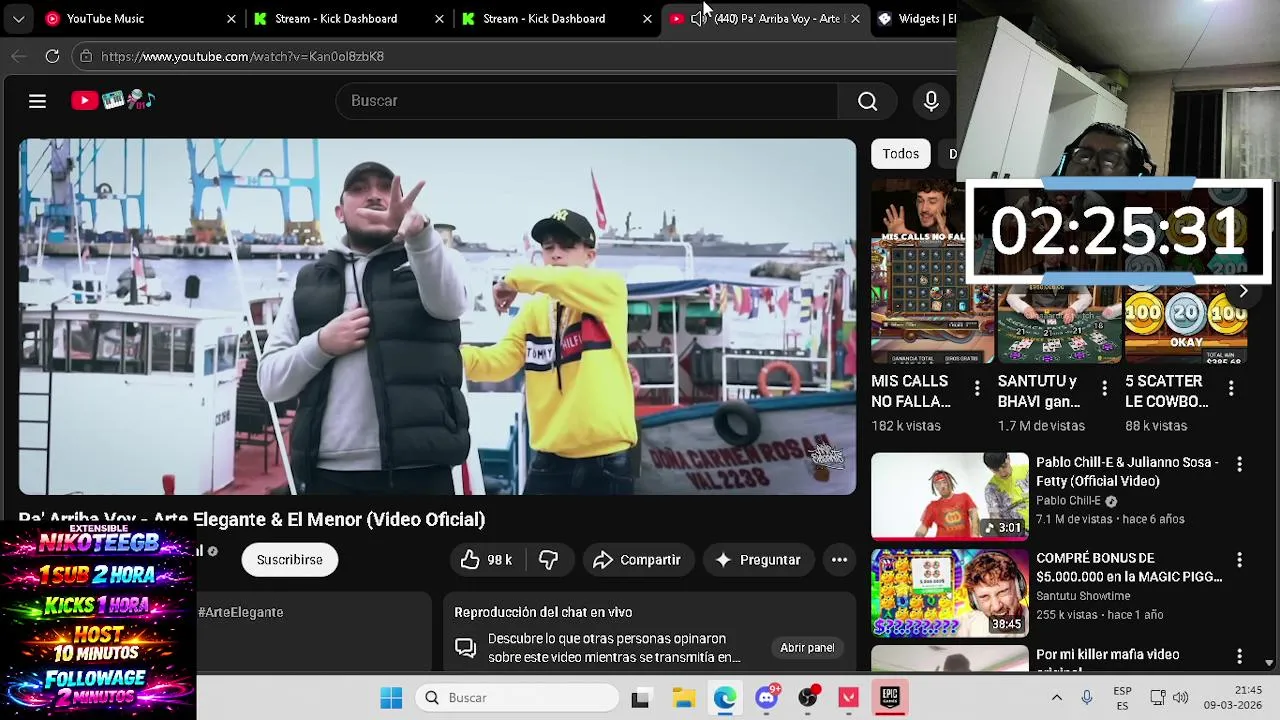Select the Todos filter chip

click(900, 154)
